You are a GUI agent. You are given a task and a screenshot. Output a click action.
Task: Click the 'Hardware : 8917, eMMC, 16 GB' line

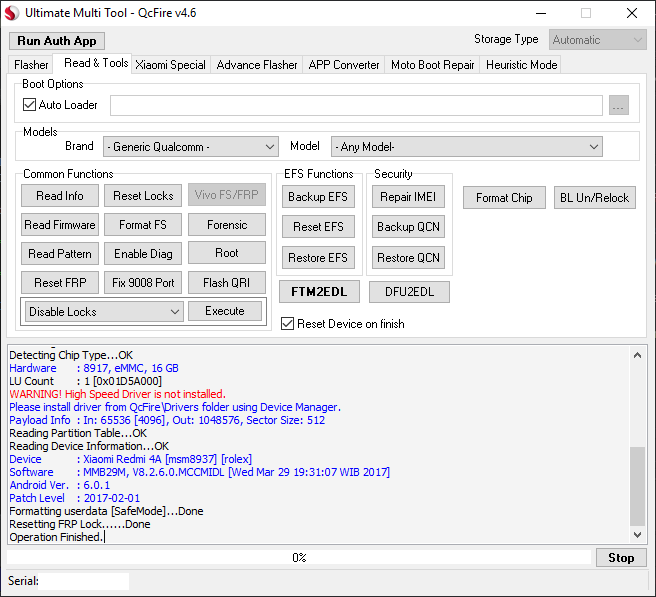pyautogui.click(x=94, y=368)
